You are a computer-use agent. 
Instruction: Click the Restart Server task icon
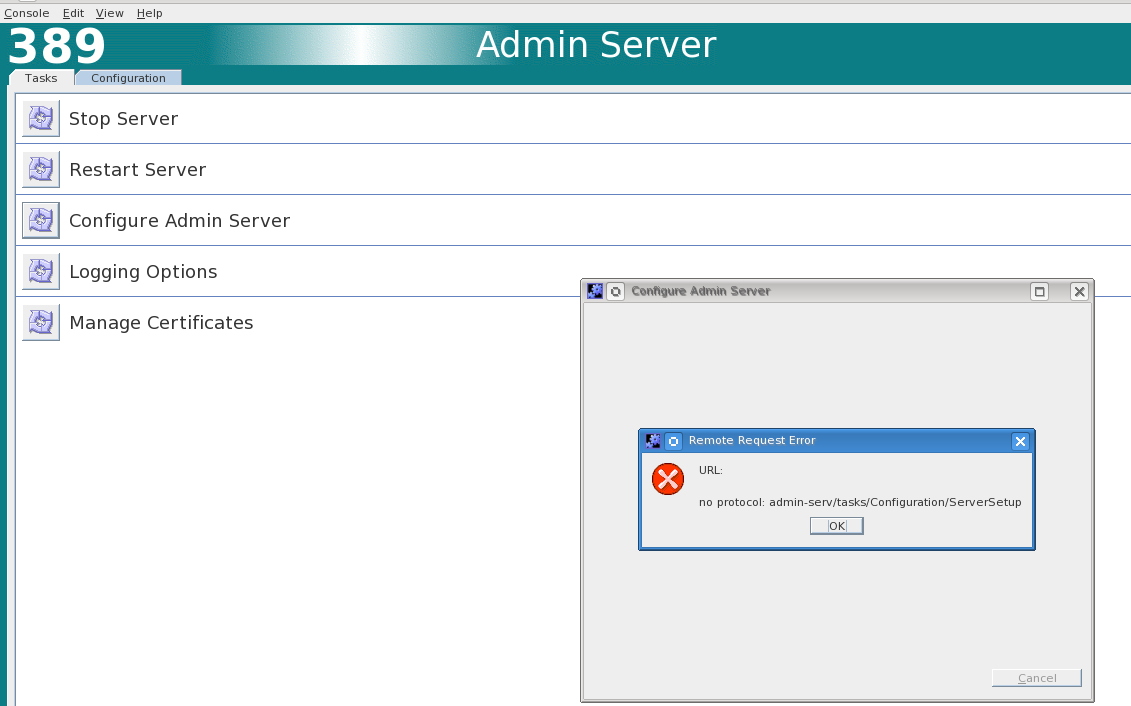click(41, 169)
